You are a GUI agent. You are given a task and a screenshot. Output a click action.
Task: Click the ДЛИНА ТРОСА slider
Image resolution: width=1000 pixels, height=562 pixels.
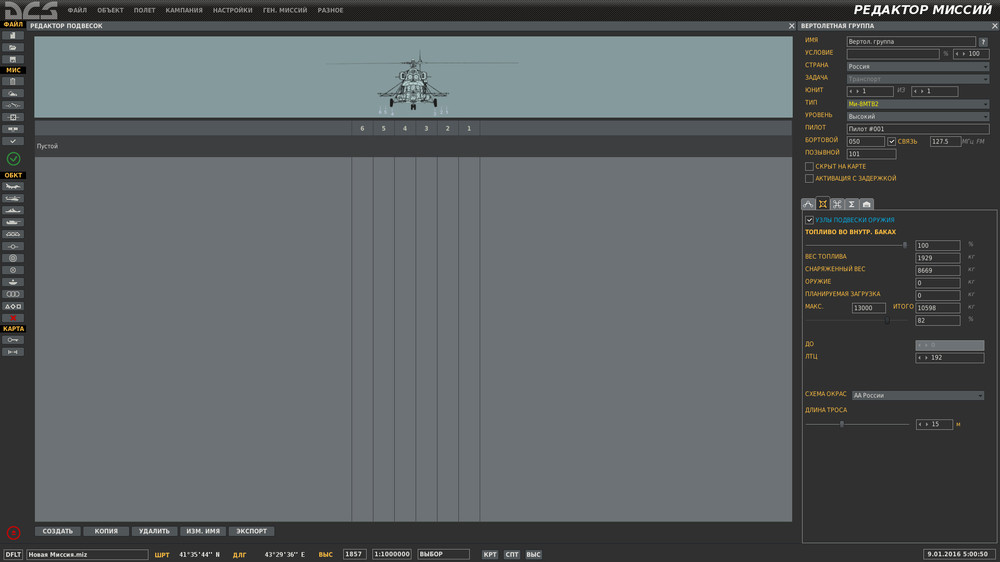[x=857, y=424]
